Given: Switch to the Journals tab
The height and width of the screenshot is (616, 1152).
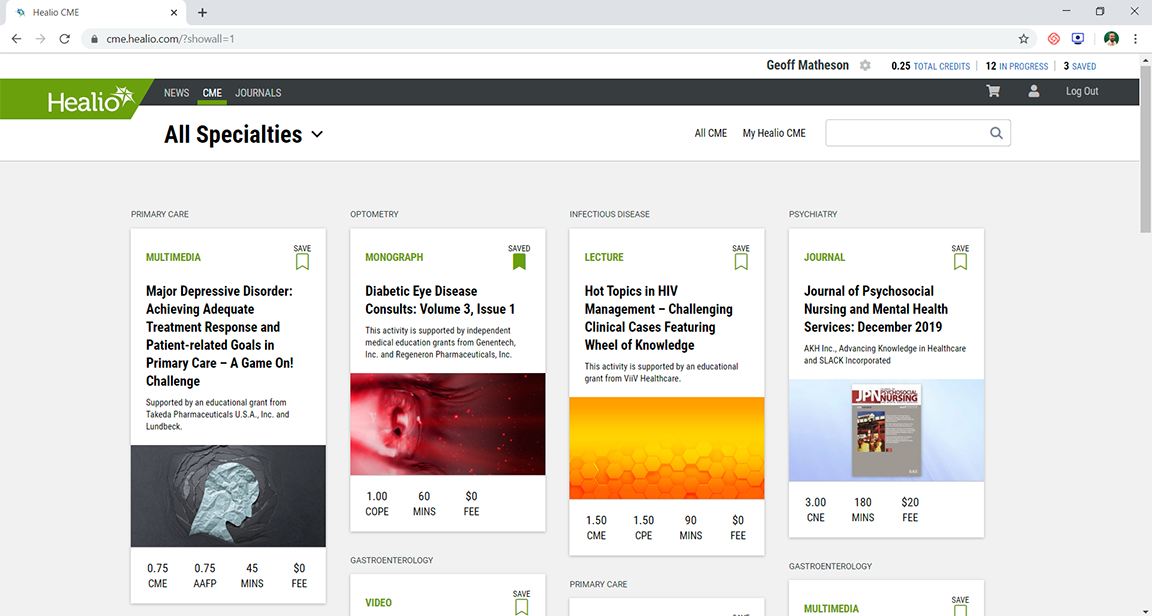Looking at the screenshot, I should coord(258,93).
